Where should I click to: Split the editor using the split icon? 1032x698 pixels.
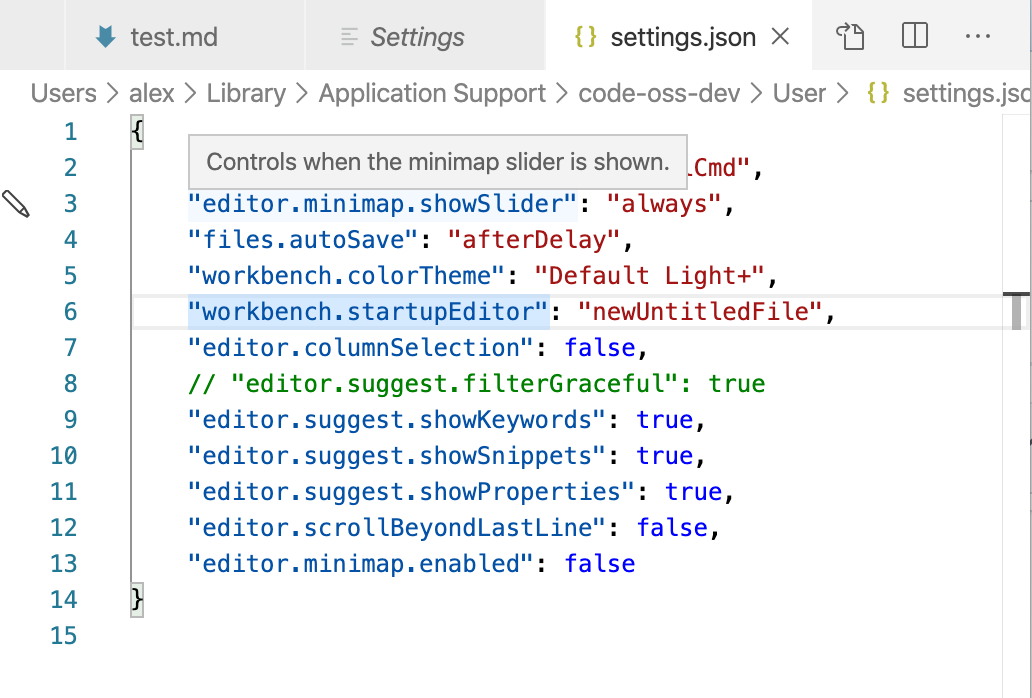click(x=914, y=35)
